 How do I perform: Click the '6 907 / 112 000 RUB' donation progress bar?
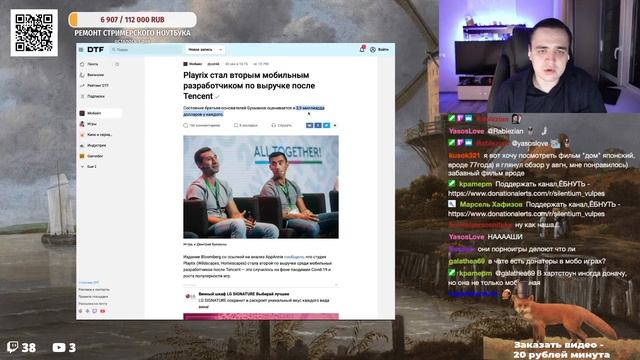(x=132, y=20)
